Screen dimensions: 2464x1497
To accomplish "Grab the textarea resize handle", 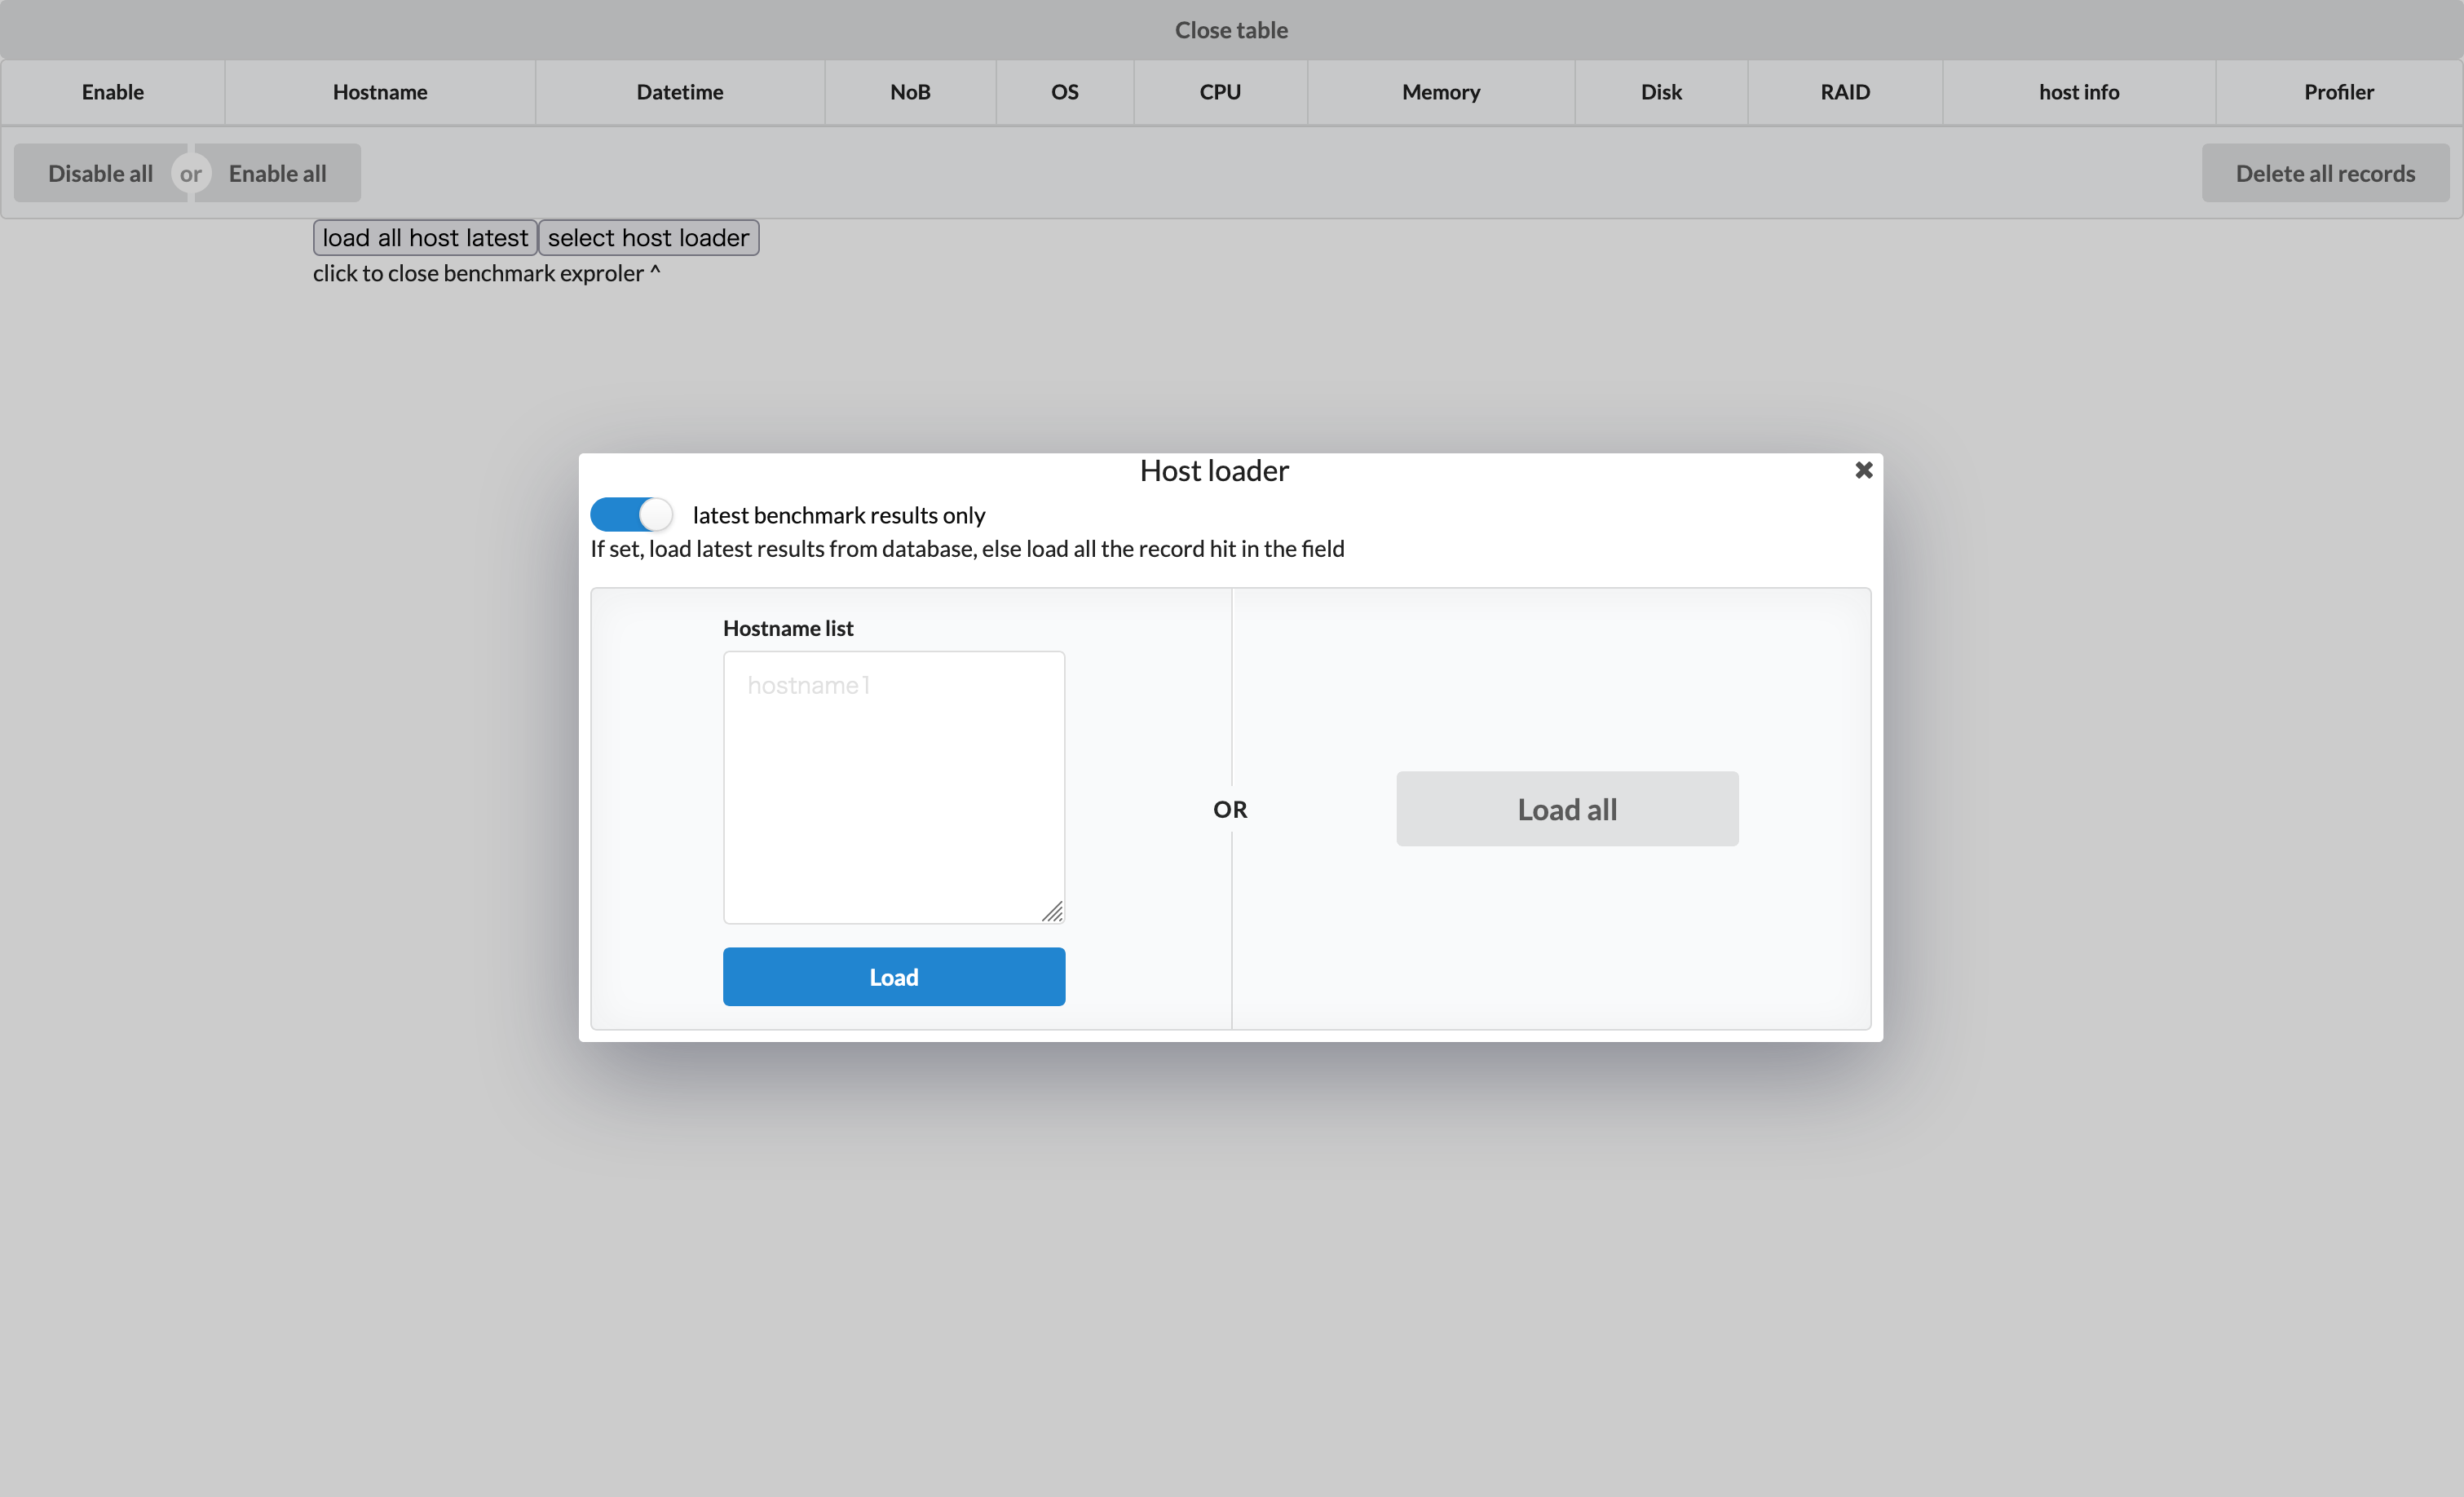I will coord(1052,911).
